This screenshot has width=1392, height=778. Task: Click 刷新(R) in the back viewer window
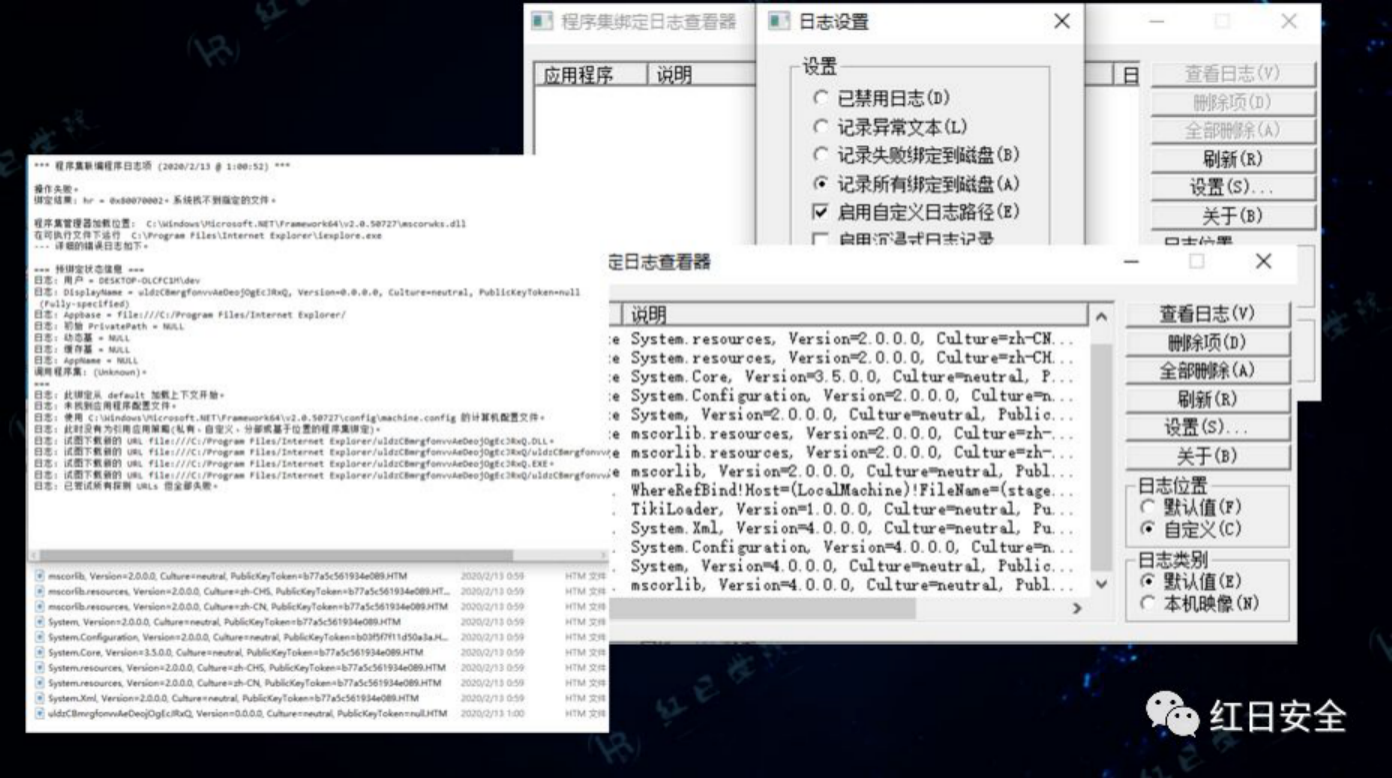pos(1233,159)
